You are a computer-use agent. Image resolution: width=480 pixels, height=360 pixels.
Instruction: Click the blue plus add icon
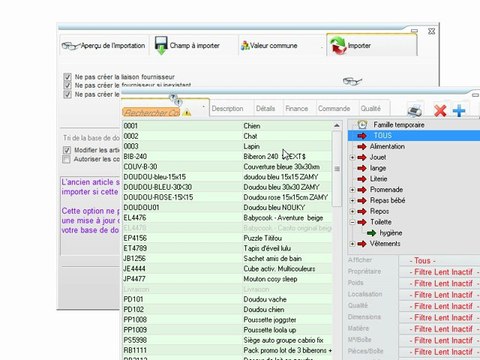(x=459, y=110)
